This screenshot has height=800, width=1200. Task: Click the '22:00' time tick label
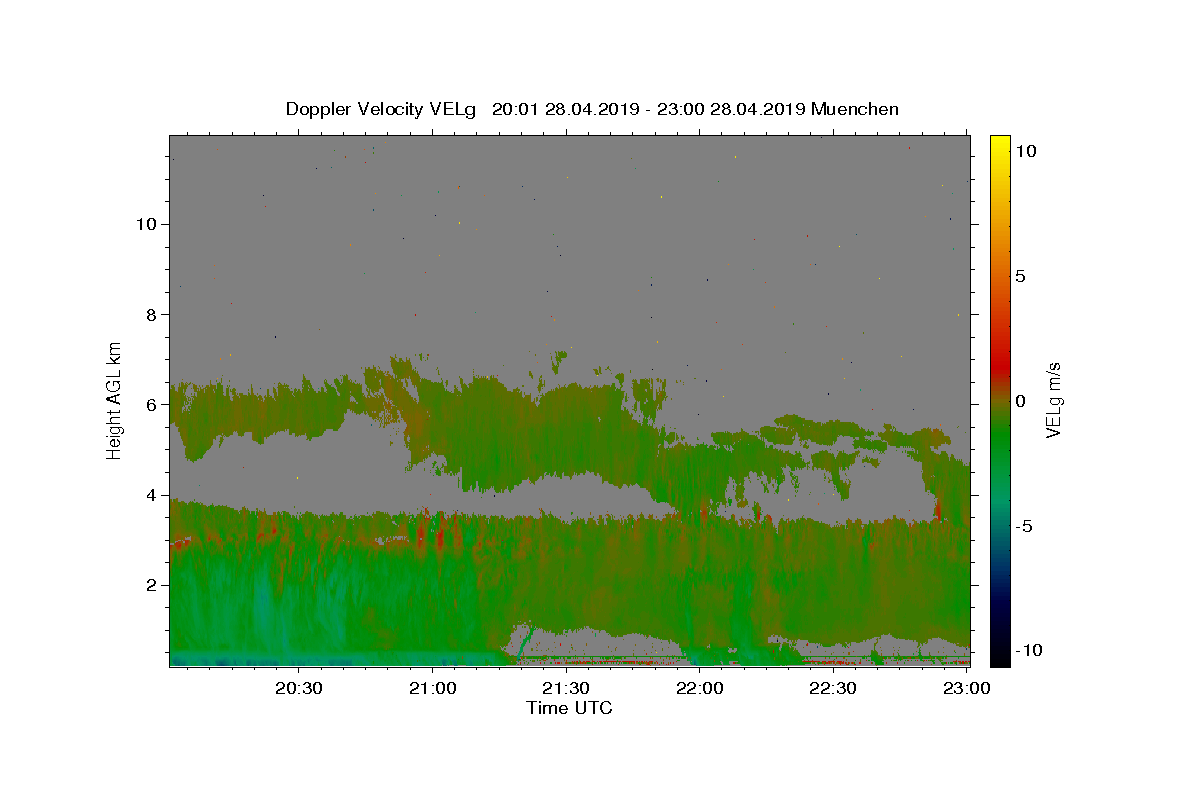(700, 688)
